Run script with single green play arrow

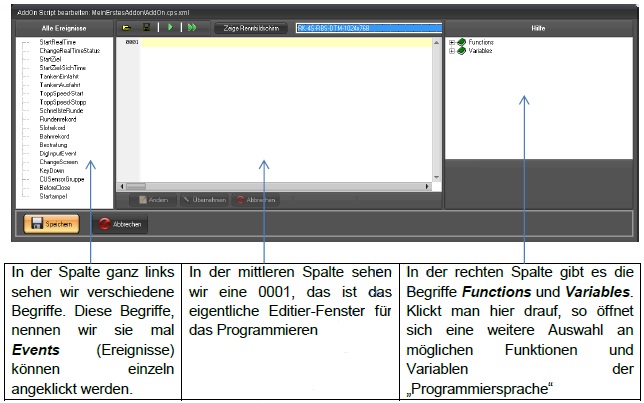(x=170, y=28)
